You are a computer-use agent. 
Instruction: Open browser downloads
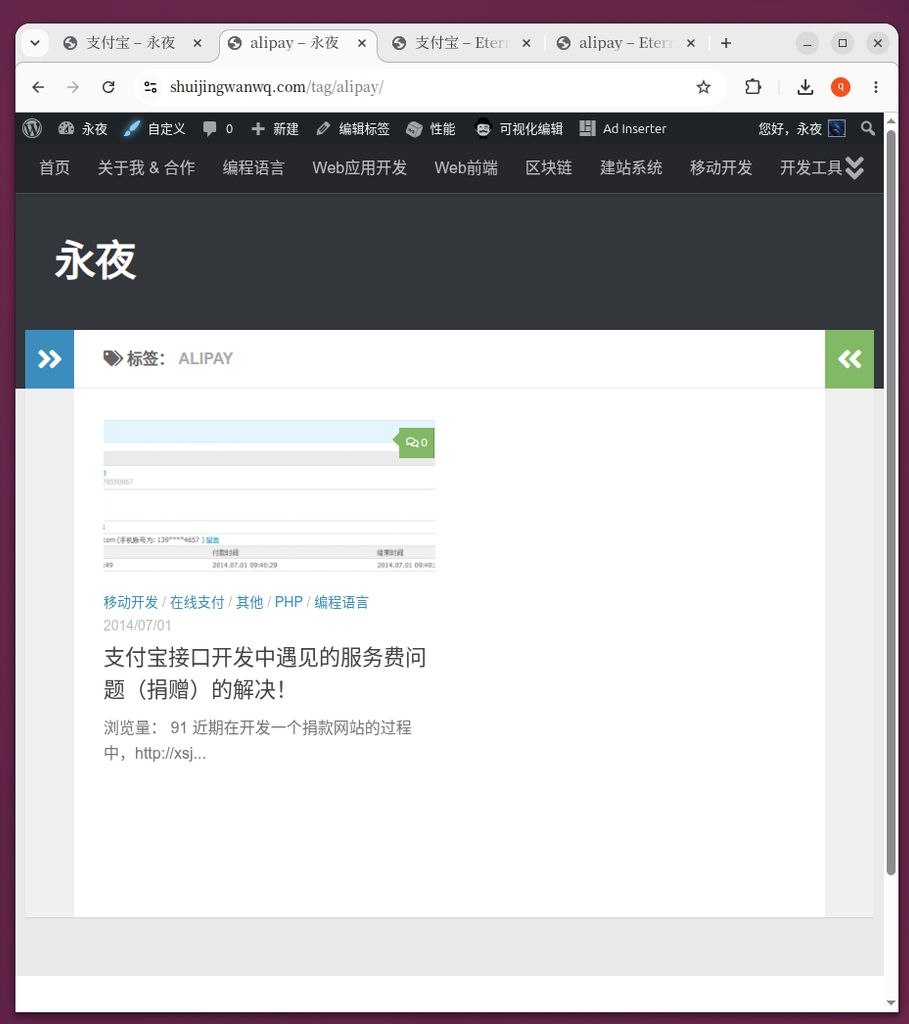(805, 87)
